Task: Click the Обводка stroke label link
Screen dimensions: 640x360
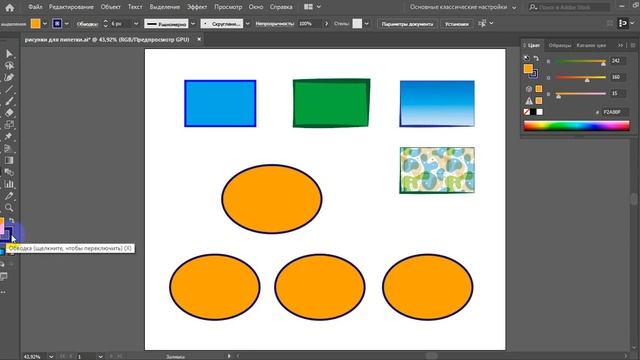Action: pos(87,24)
